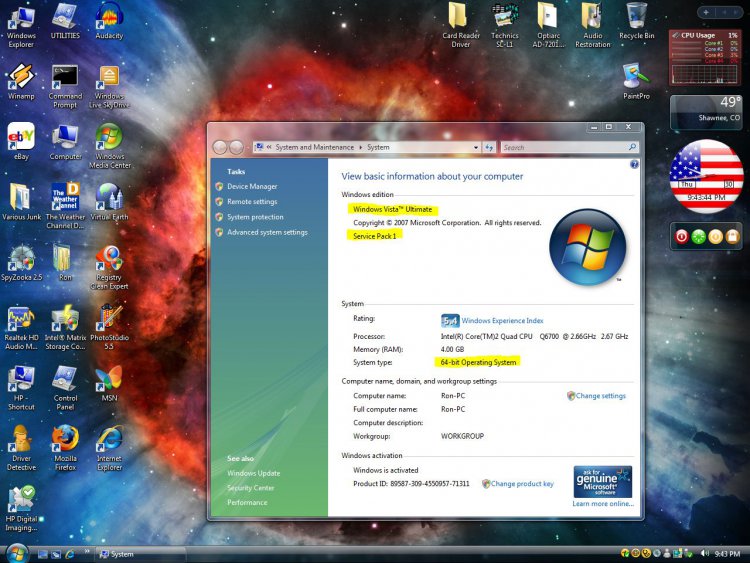Screen dimensions: 750x563
Task: Open the Realtek HD Audio Manager icon
Action: point(21,329)
